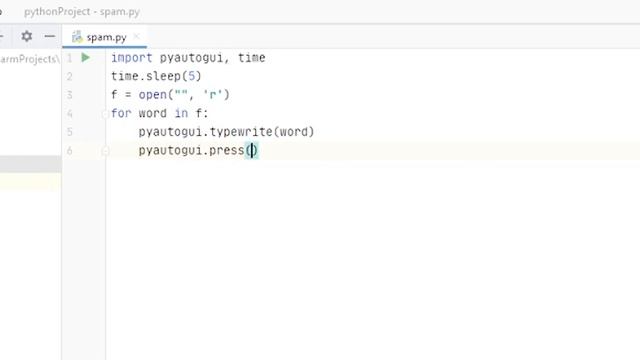The height and width of the screenshot is (360, 640).
Task: Place cursor inside the empty quotes in open()
Action: 181,95
